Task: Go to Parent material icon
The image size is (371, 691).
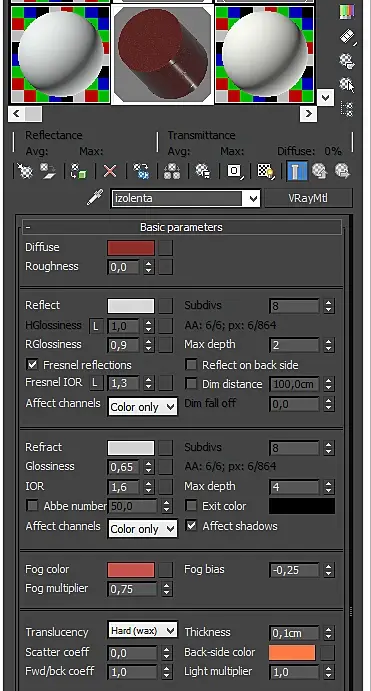Action: (x=319, y=171)
